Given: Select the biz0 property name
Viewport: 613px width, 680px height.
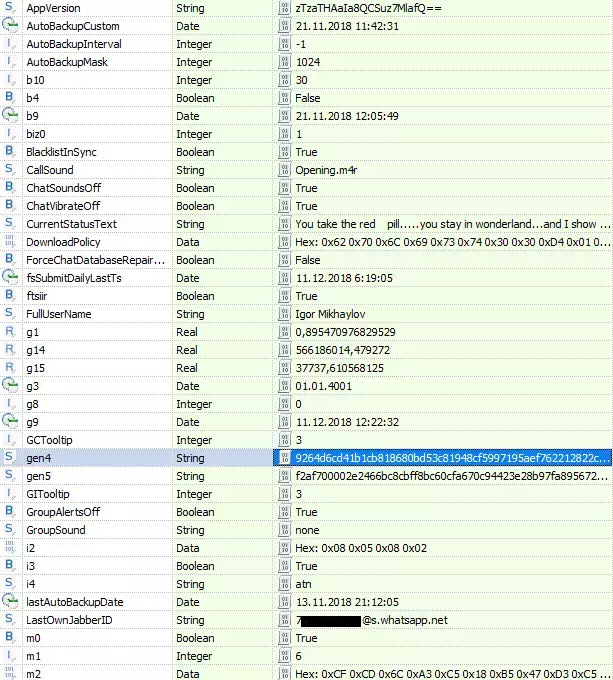Looking at the screenshot, I should (36, 134).
